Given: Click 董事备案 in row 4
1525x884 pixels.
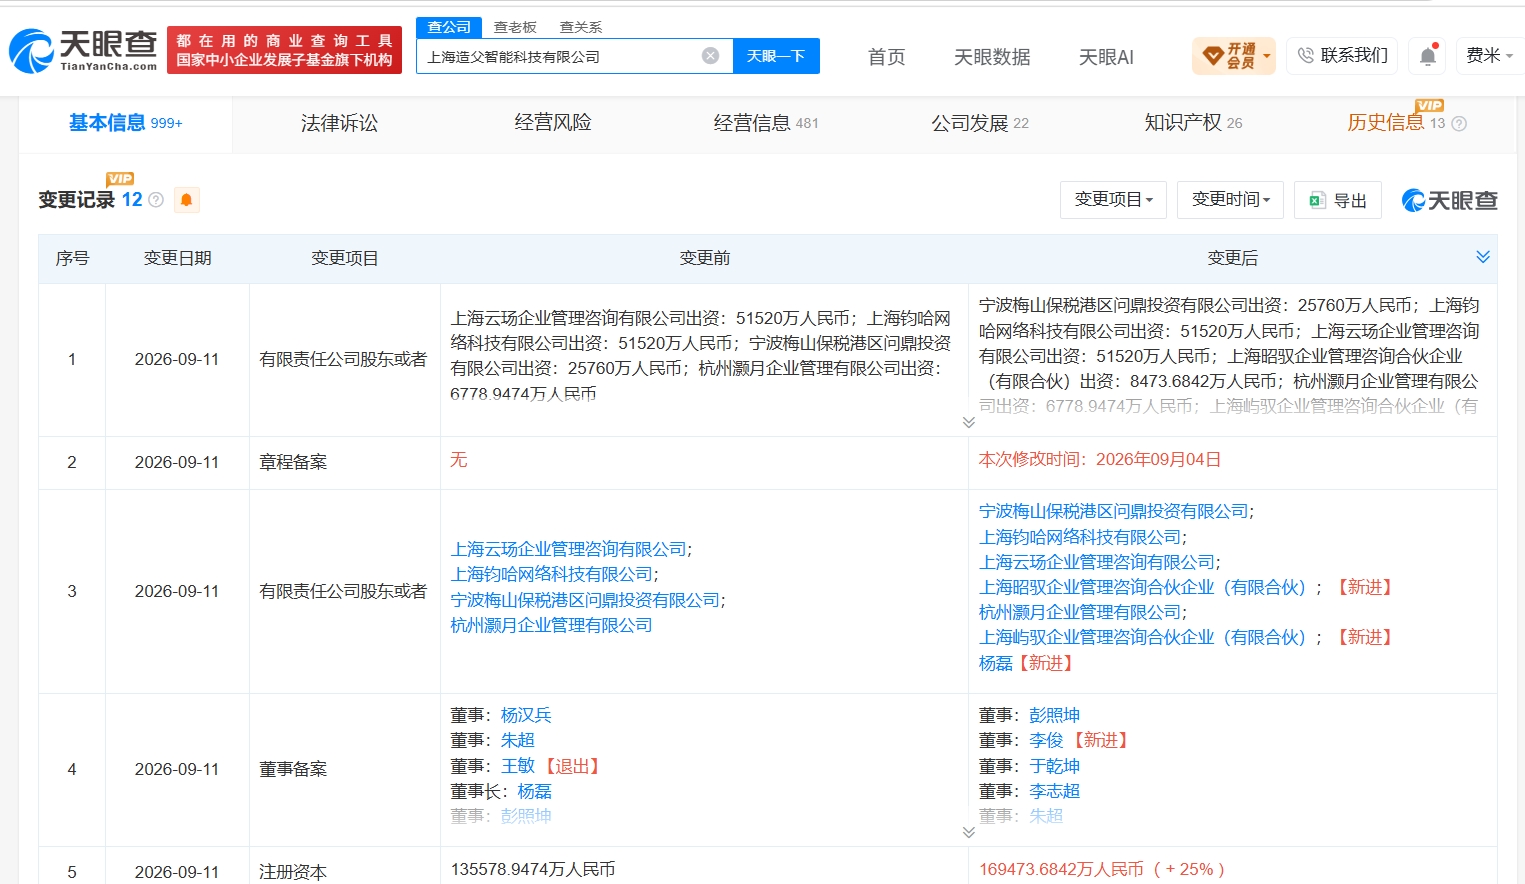Looking at the screenshot, I should coord(293,769).
